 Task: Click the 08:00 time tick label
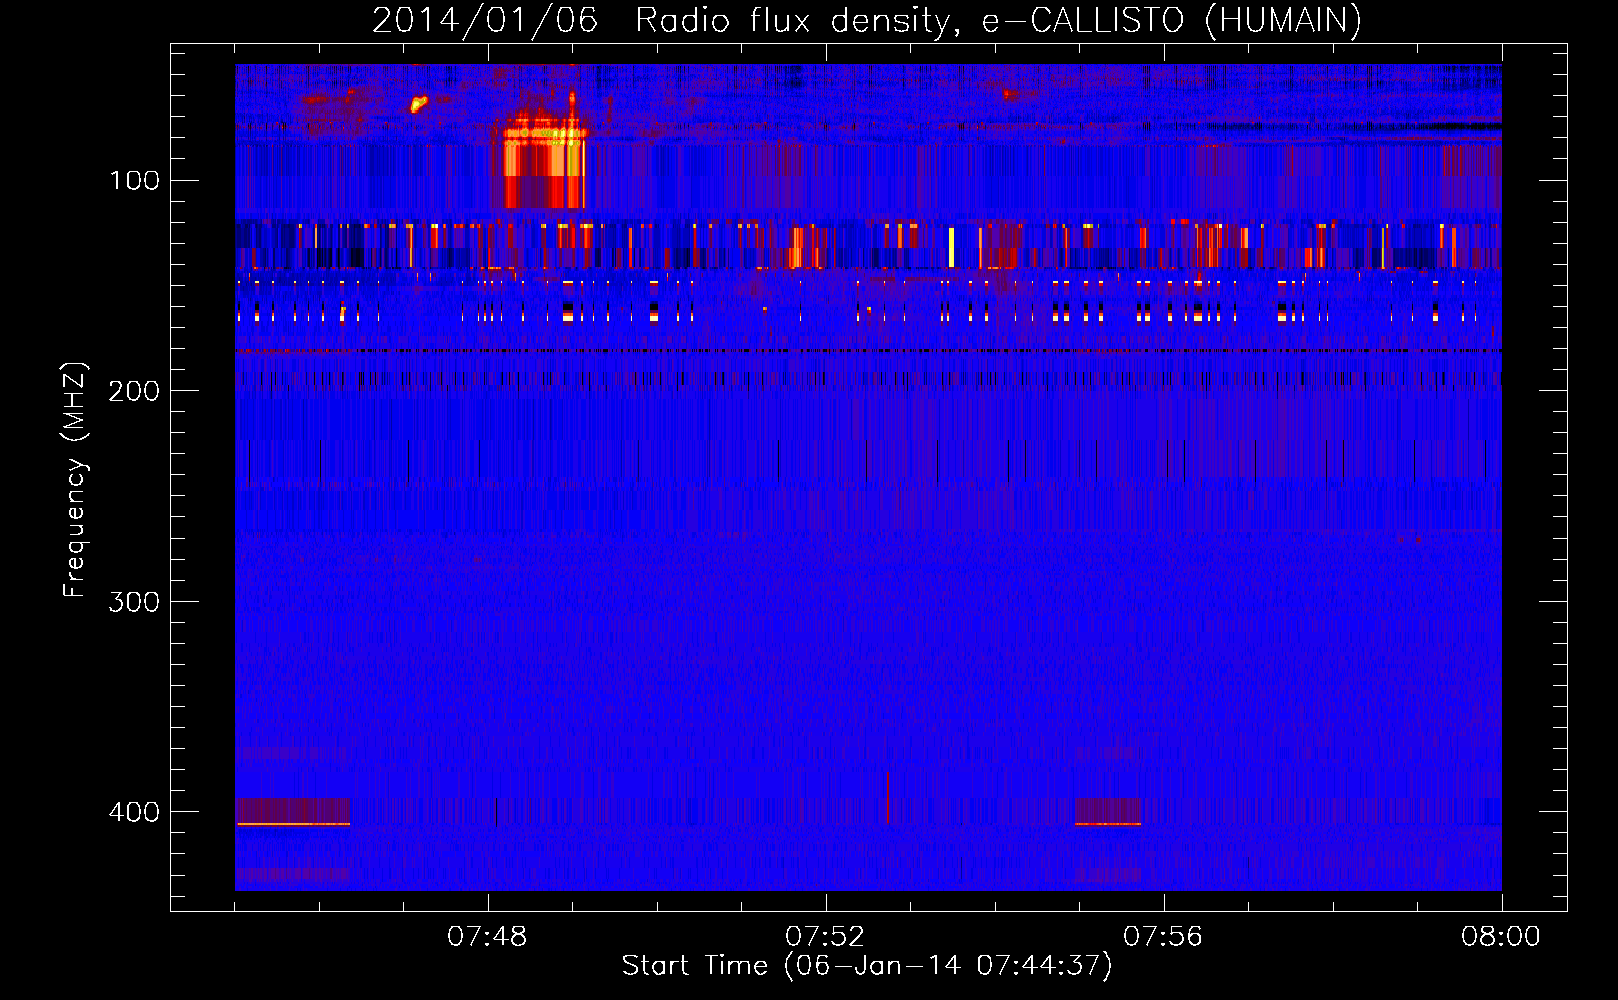coord(1500,937)
